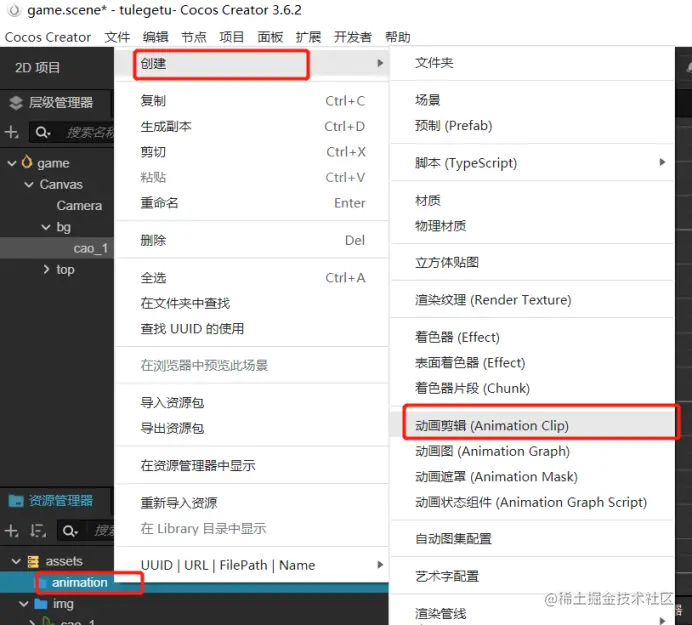Click 重新导入资源 menu entry
692x625 pixels.
click(252, 503)
